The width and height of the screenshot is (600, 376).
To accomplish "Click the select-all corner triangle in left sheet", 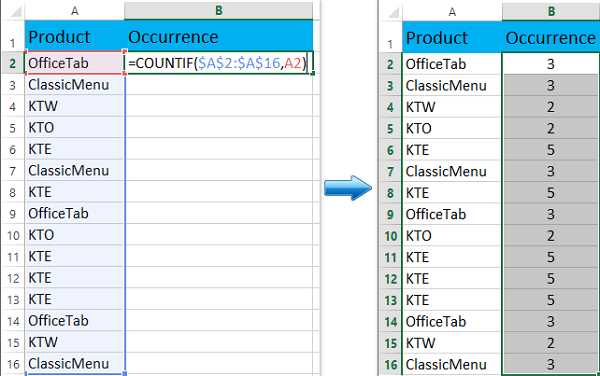I will 16,12.
